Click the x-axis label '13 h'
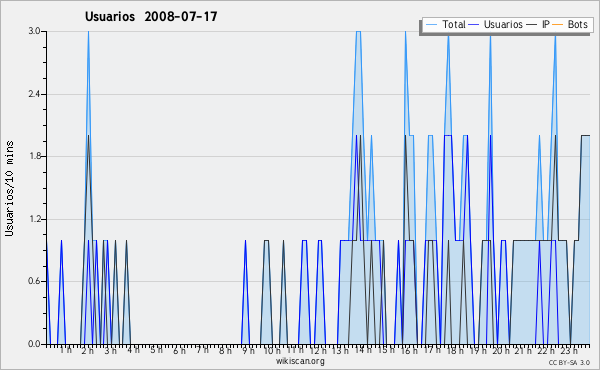Screen dimensions: 600x370 coord(340,350)
